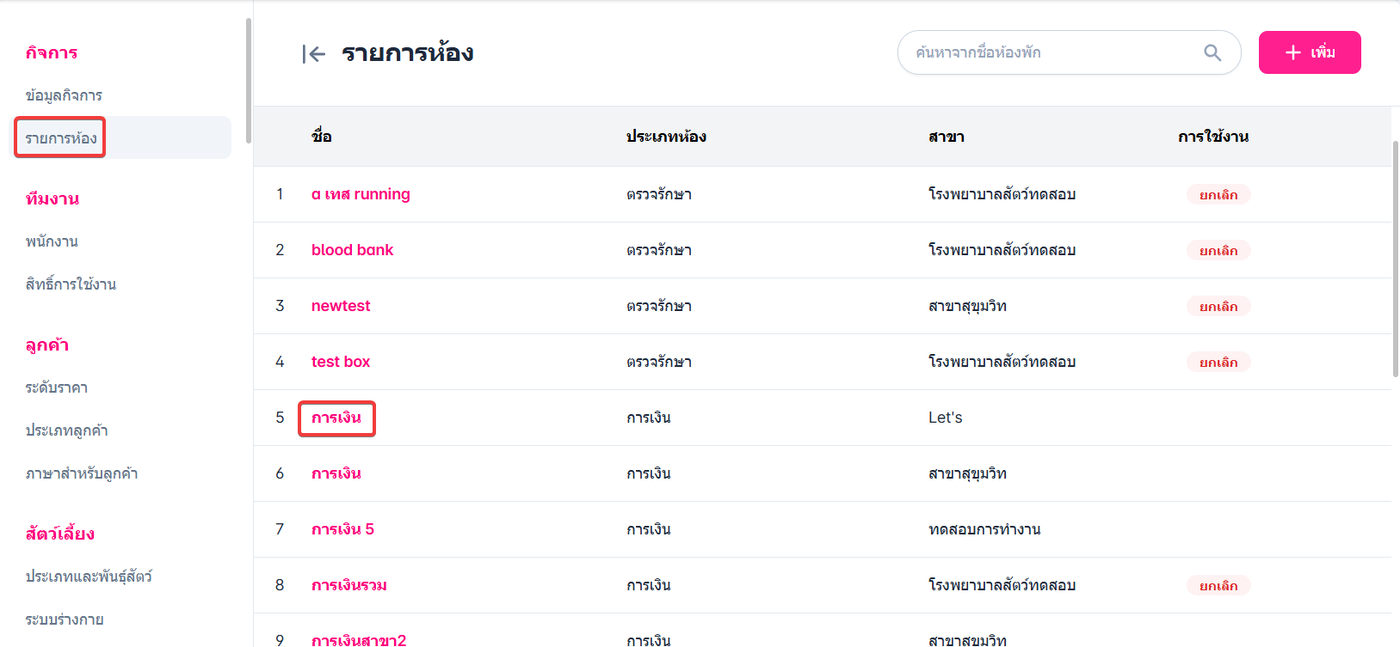Open ระดับราคา in the sidebar
Image resolution: width=1400 pixels, height=647 pixels.
57,387
